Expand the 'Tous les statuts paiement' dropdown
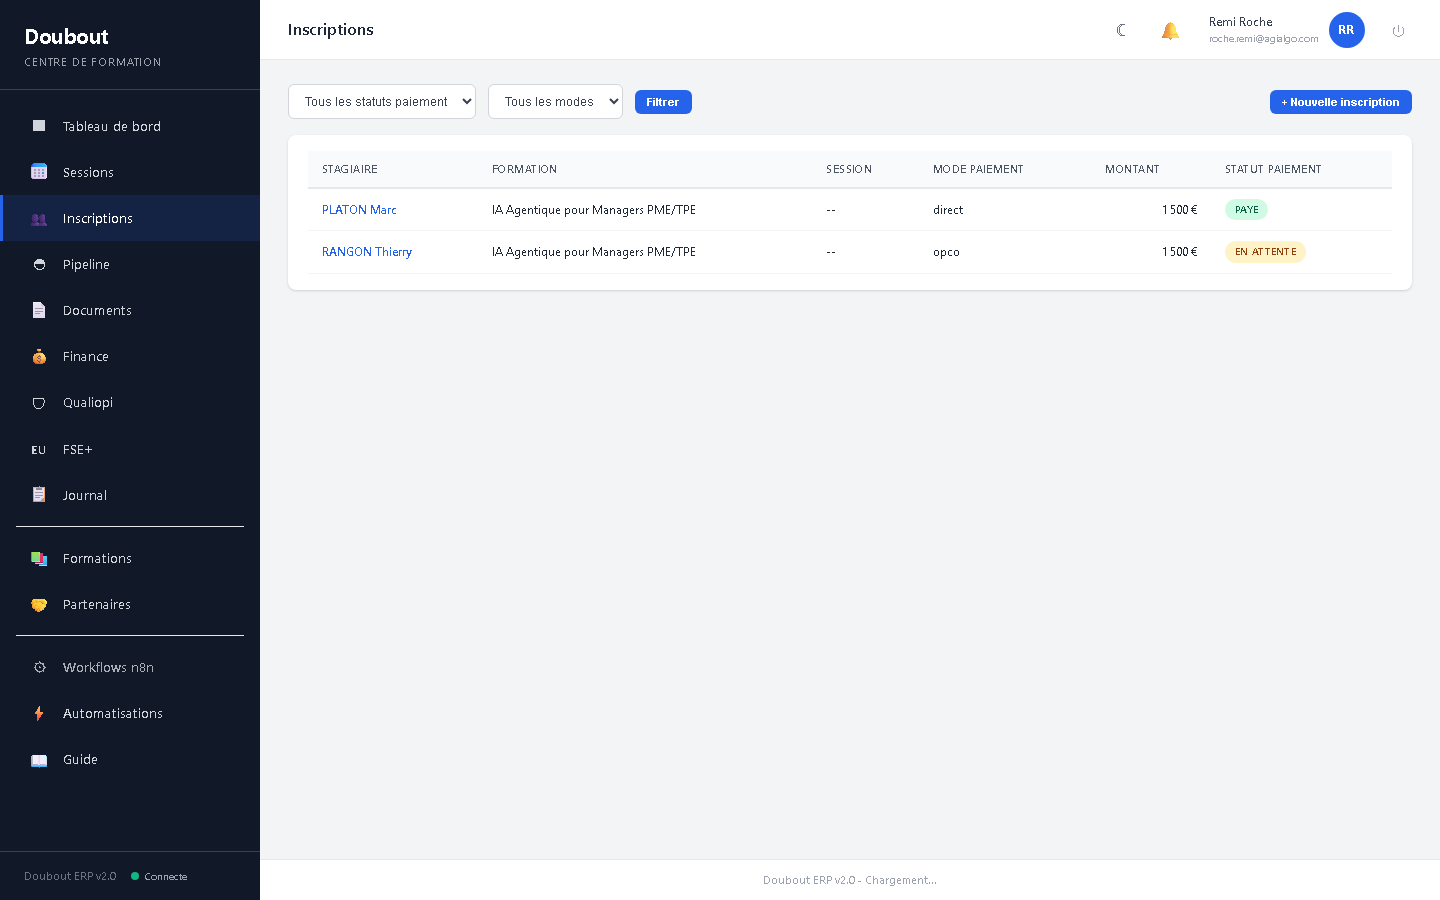Image resolution: width=1440 pixels, height=900 pixels. click(382, 101)
